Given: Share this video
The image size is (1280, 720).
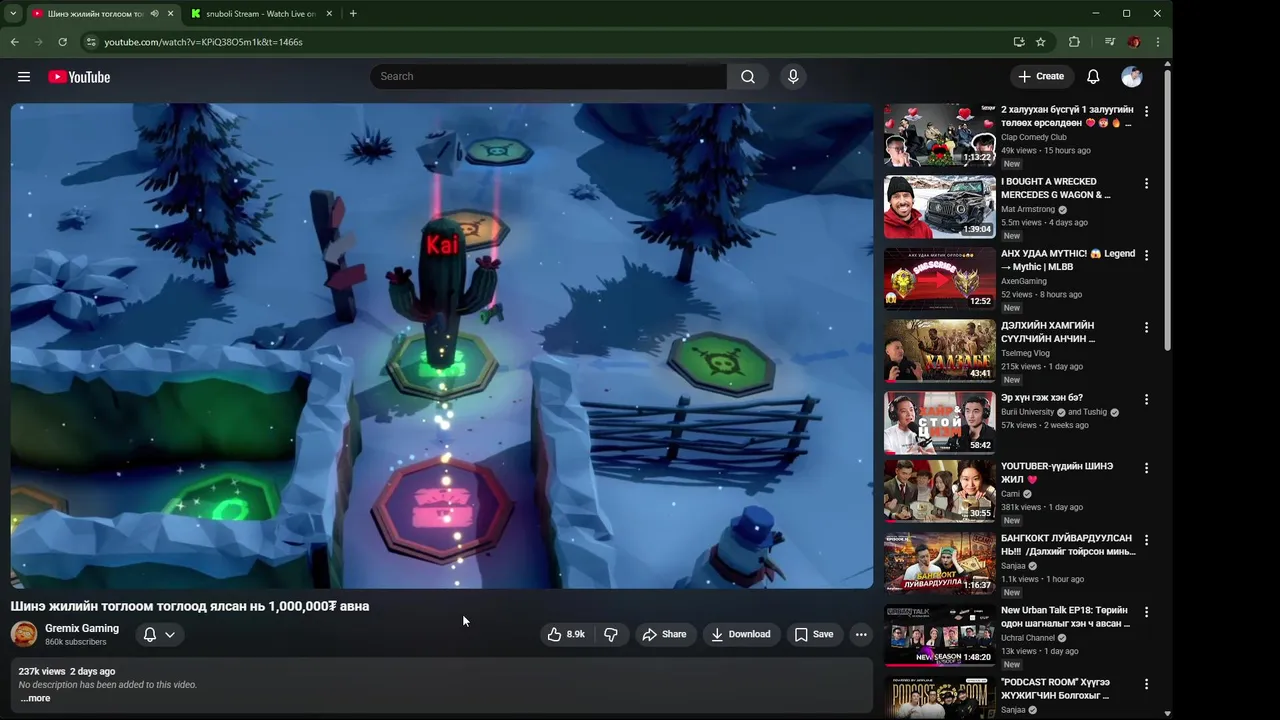Looking at the screenshot, I should point(664,634).
